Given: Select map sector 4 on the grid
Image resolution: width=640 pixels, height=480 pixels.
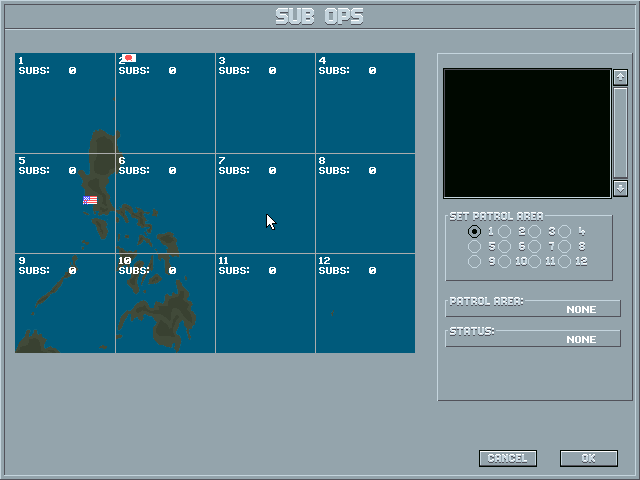Looking at the screenshot, I should [365, 103].
